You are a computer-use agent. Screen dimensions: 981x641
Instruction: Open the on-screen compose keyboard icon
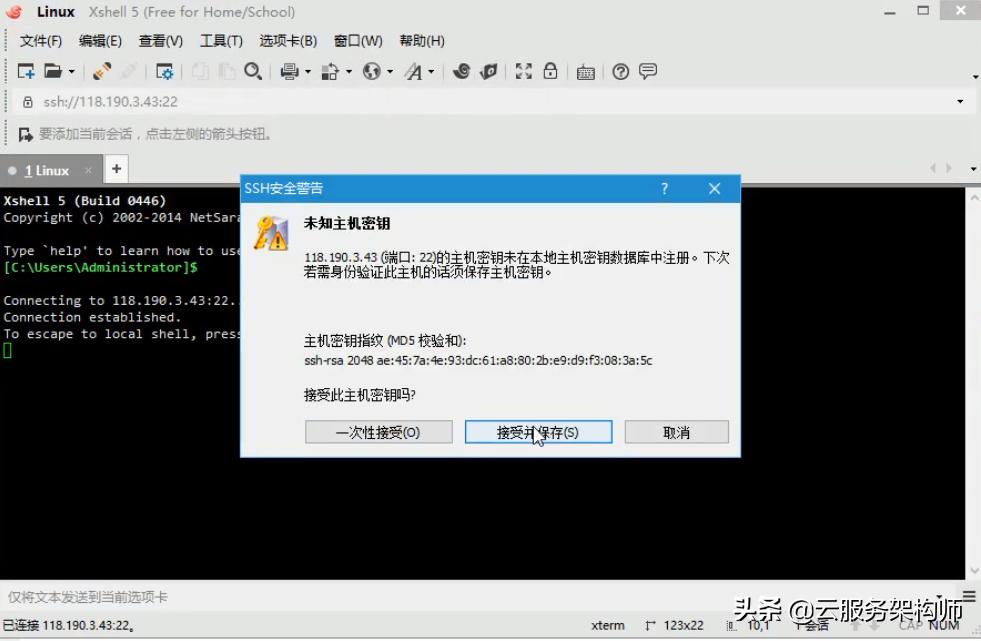click(587, 71)
